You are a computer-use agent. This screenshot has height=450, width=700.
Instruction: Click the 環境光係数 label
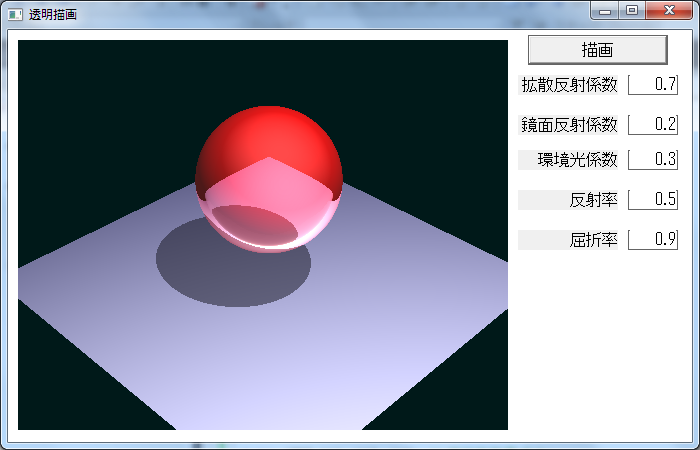568,160
